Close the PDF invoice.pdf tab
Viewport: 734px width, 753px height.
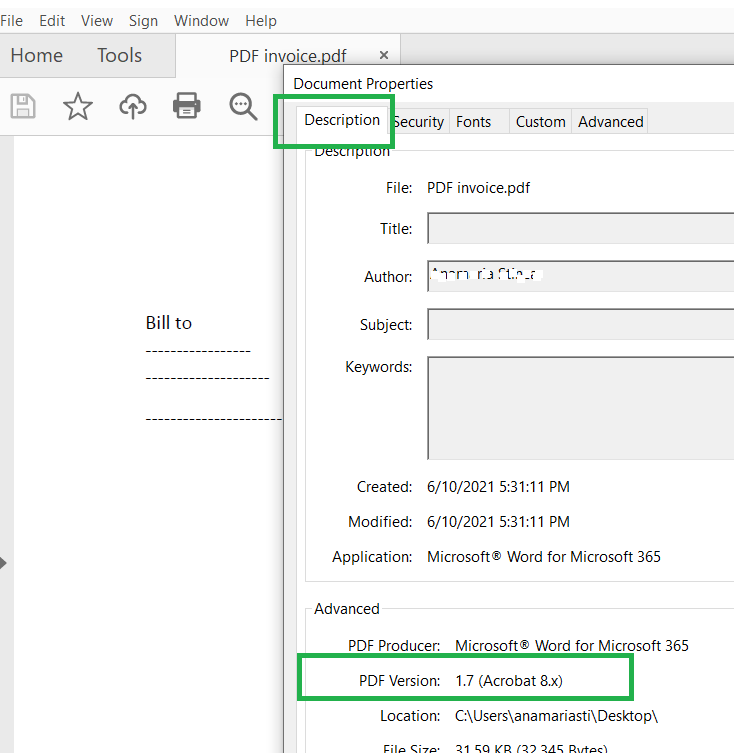[384, 55]
